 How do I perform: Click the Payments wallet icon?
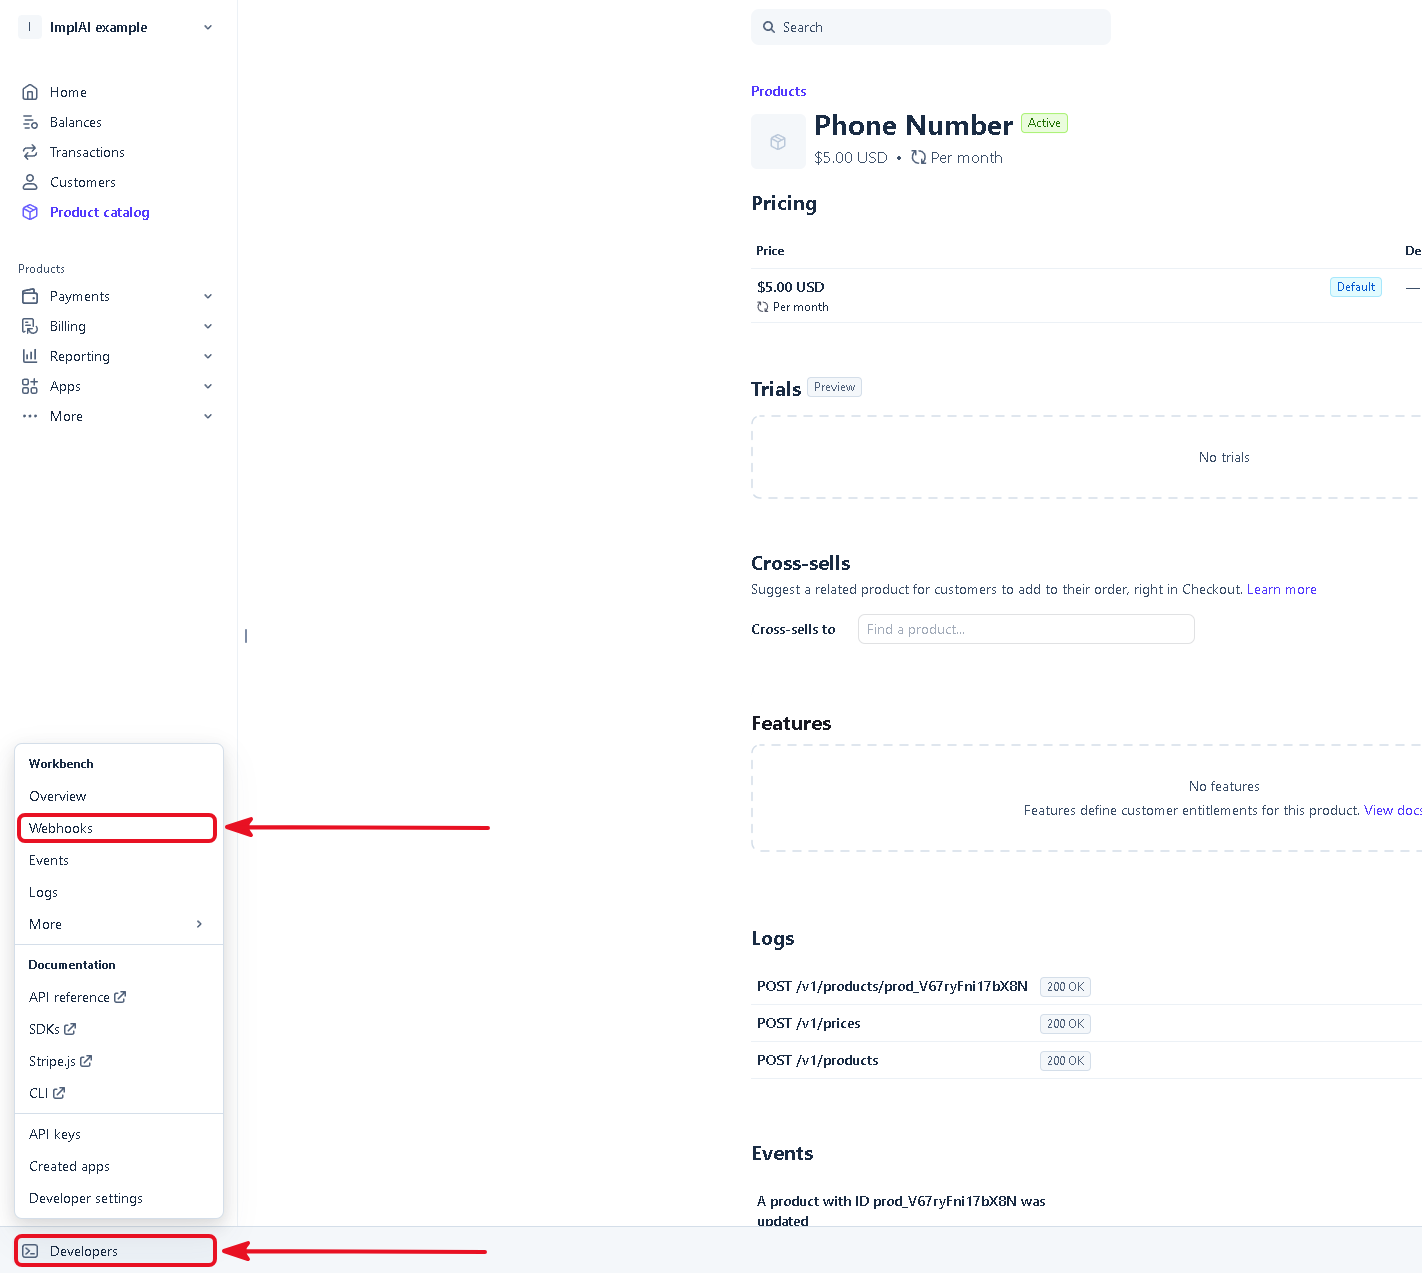pyautogui.click(x=30, y=296)
